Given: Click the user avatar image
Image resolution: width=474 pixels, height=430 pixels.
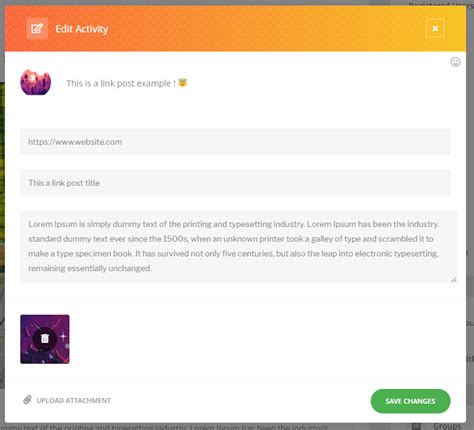Looking at the screenshot, I should click(36, 82).
